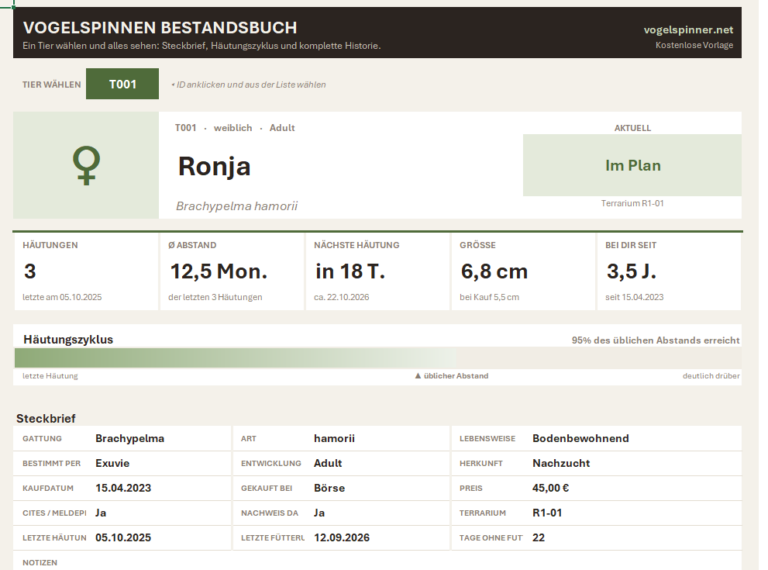This screenshot has height=570, width=768.
Task: Click the text ca. 22.10.2026
Action: (341, 297)
